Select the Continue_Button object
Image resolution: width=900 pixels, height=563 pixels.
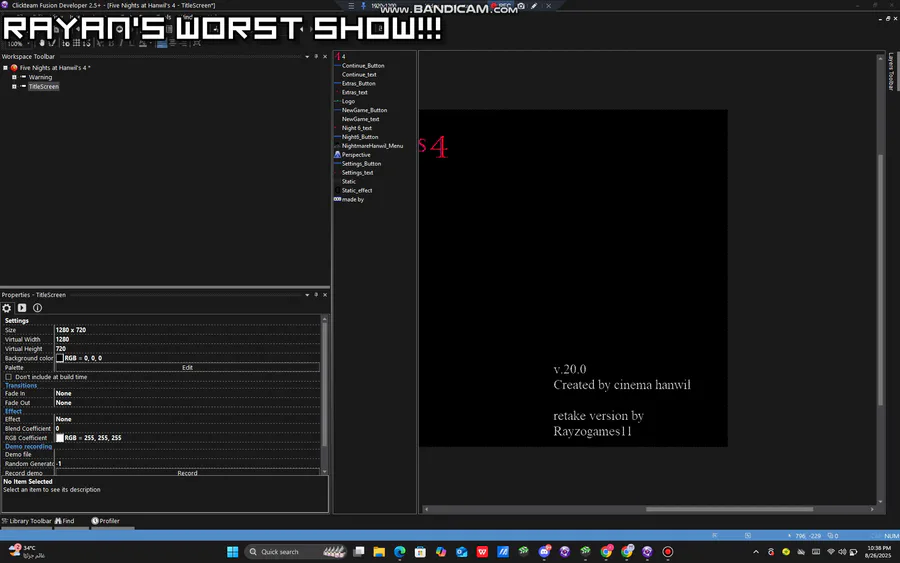(363, 66)
